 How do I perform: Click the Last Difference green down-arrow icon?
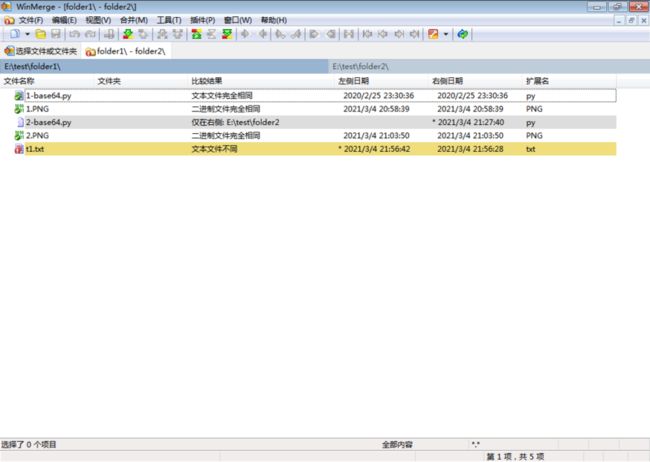pos(227,34)
